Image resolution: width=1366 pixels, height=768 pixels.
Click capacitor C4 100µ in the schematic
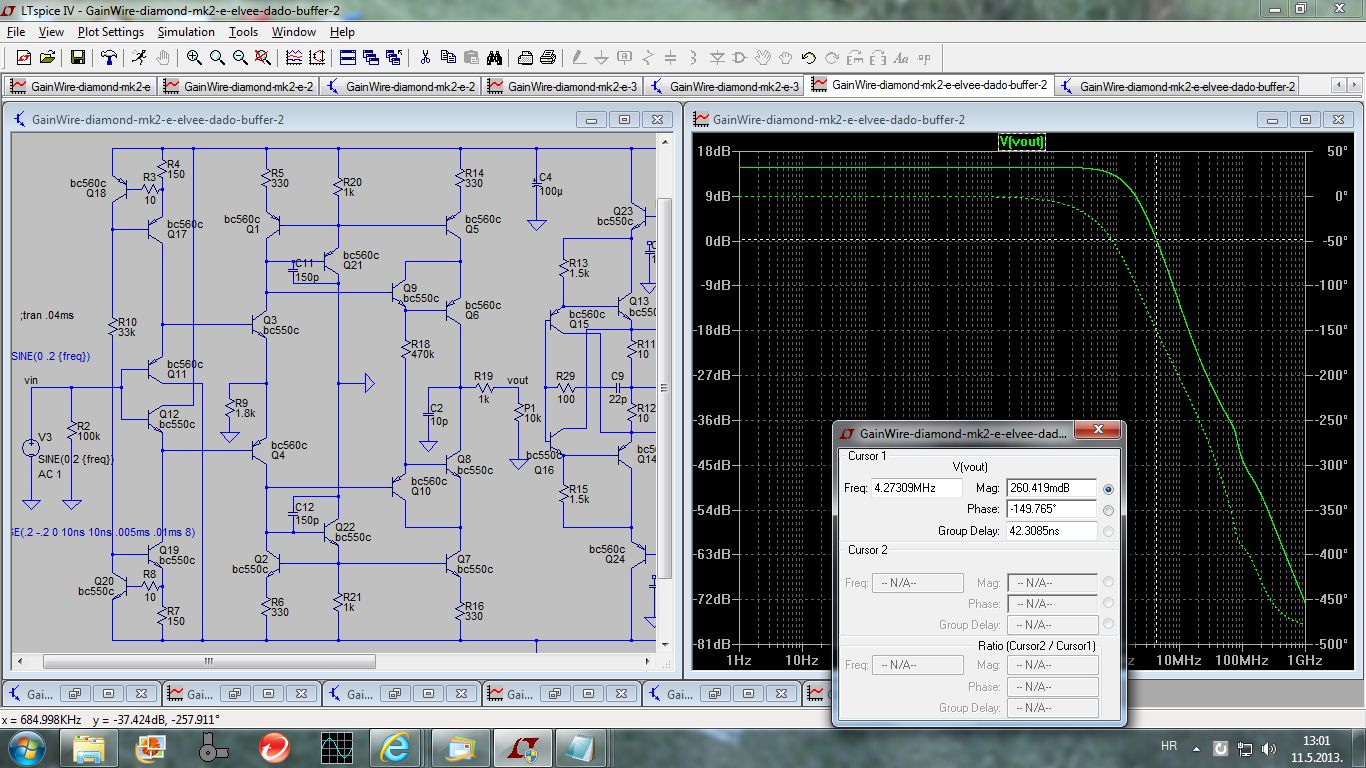(x=539, y=184)
